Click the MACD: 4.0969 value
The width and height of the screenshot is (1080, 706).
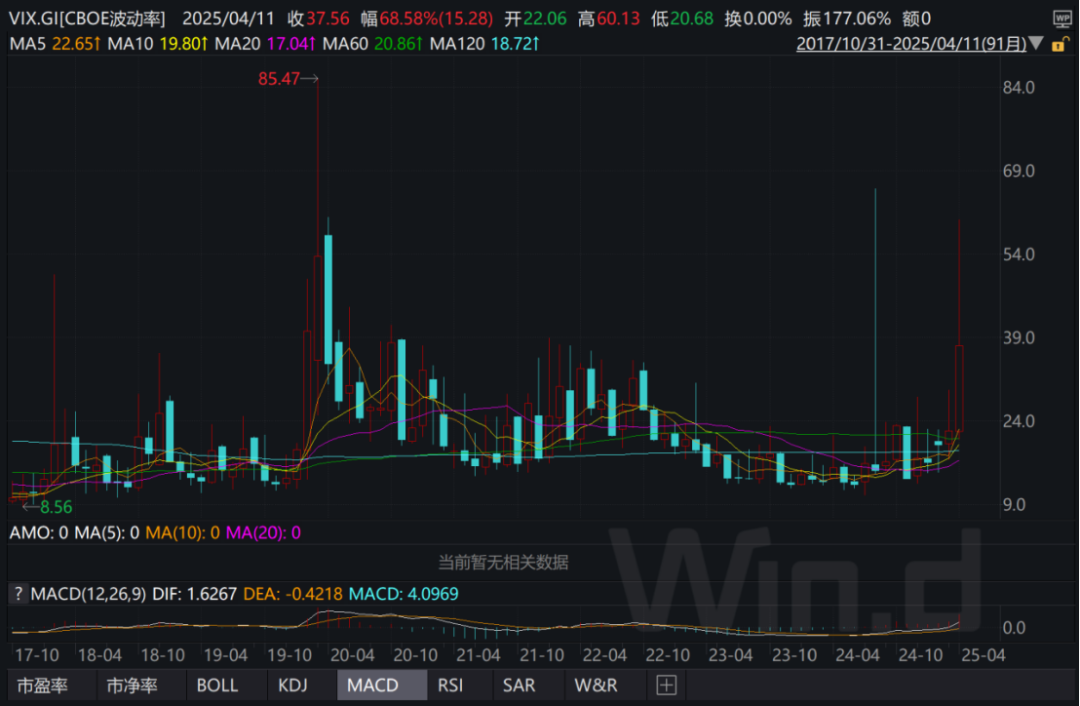click(x=404, y=594)
